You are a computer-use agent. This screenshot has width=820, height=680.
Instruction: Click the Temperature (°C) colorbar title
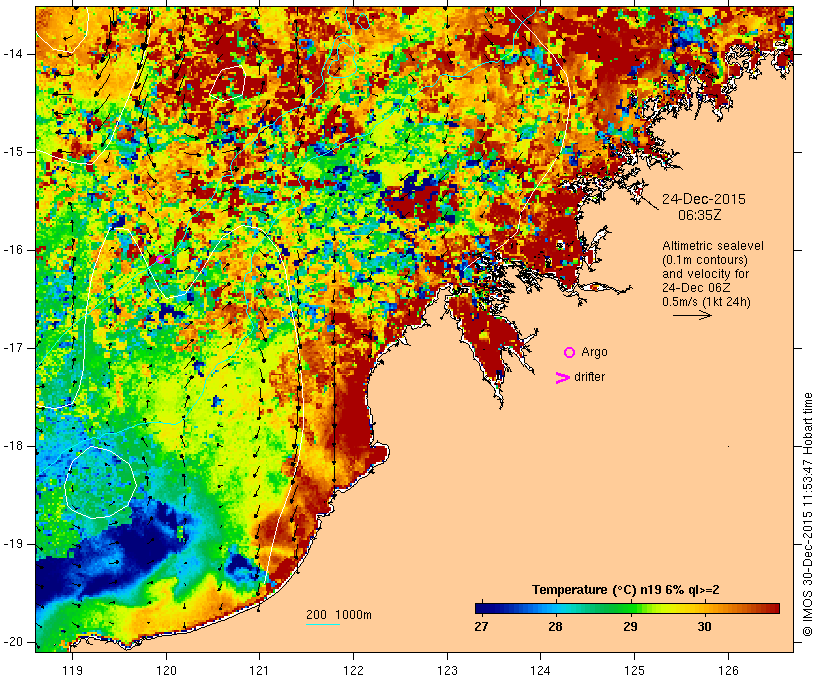click(x=625, y=590)
